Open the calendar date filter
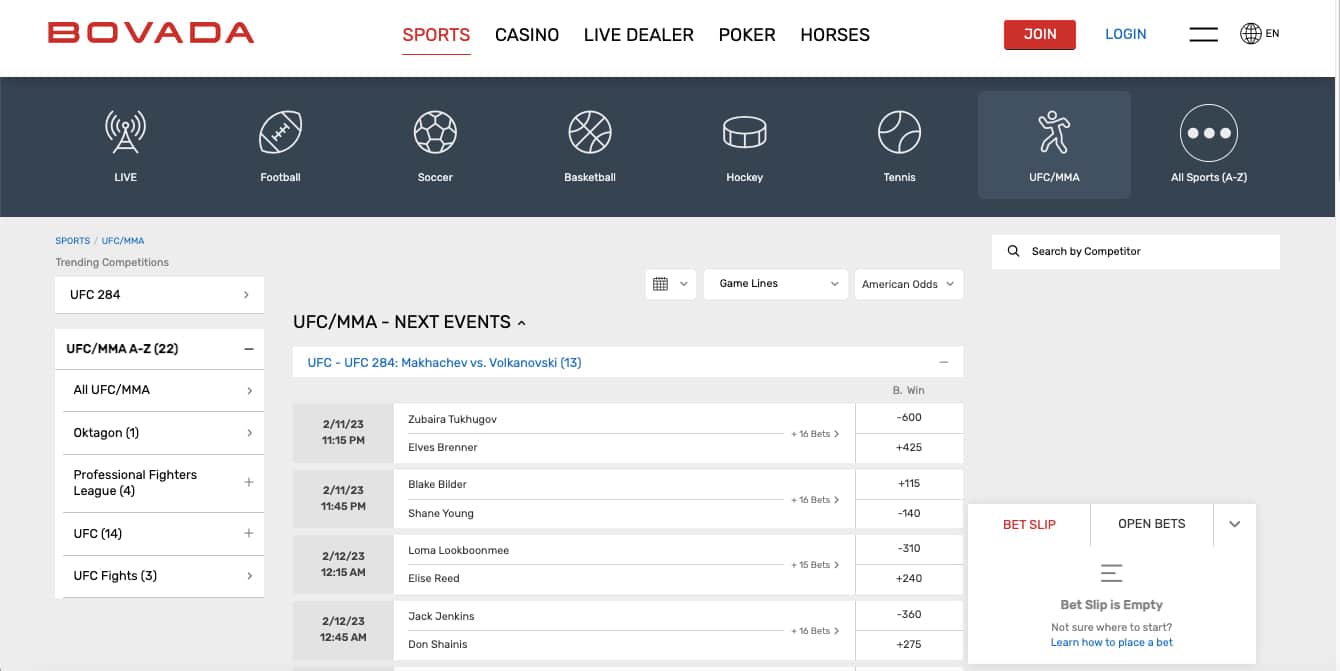The image size is (1340, 671). (x=671, y=284)
